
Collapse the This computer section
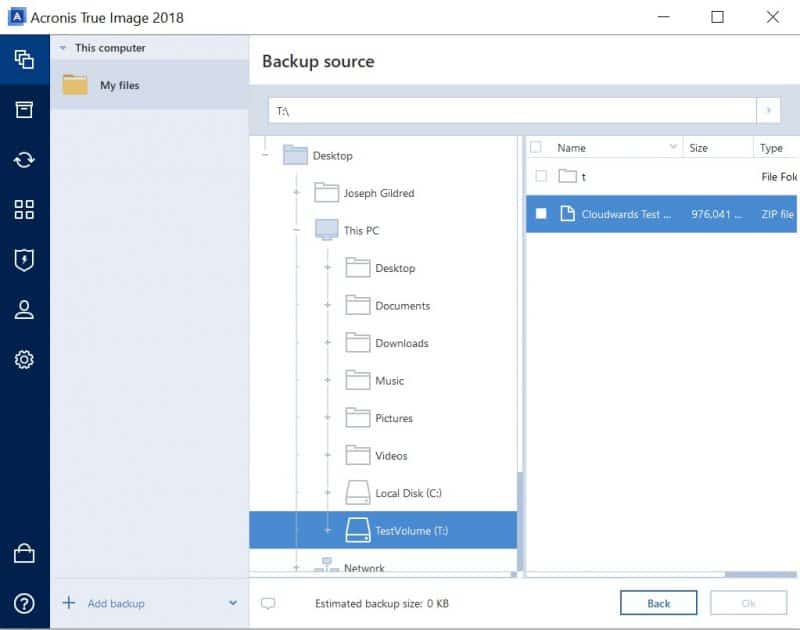63,48
